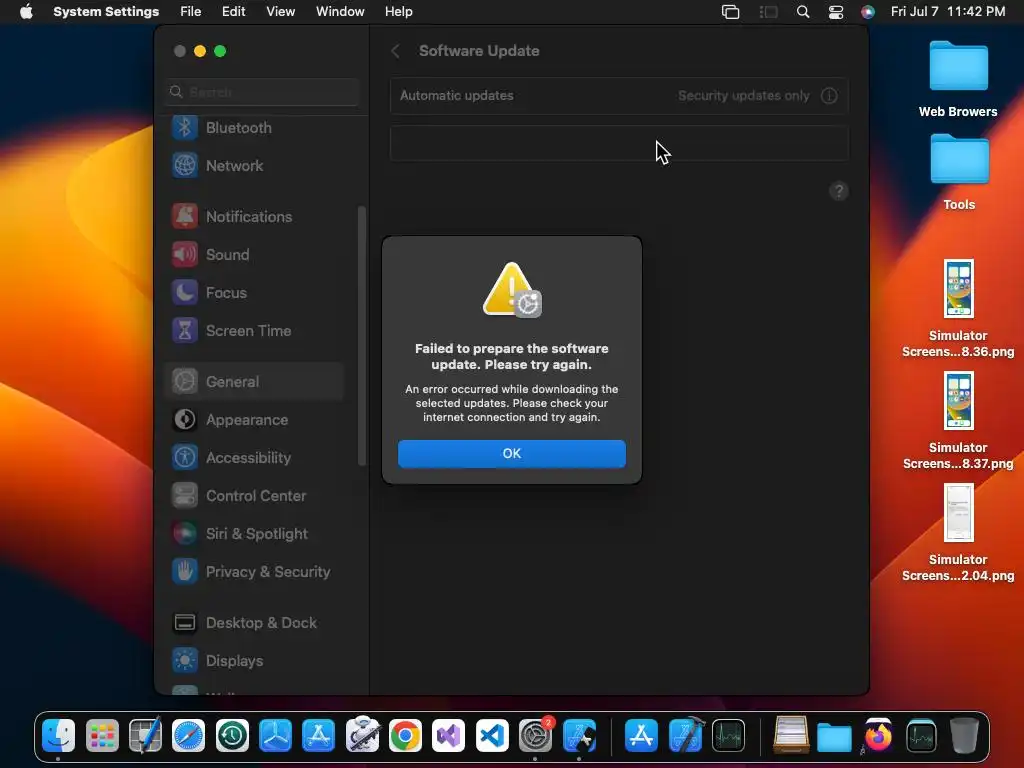
Task: Open Visual Studio from the Dock
Action: click(x=449, y=736)
